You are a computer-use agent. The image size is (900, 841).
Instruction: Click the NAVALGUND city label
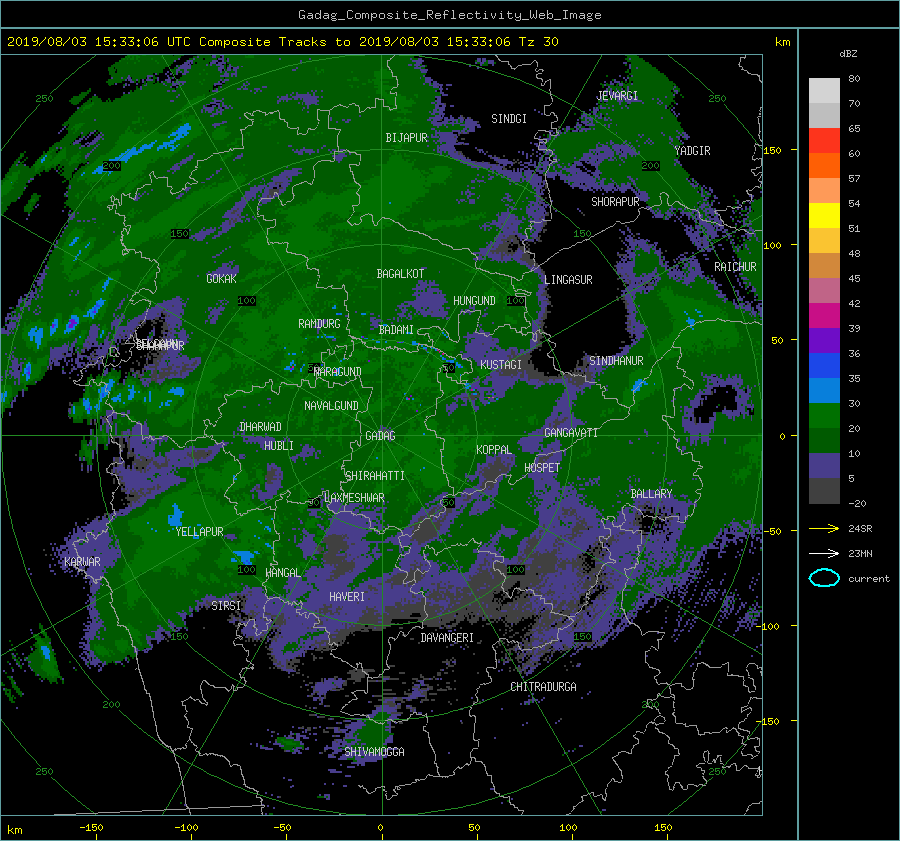click(331, 406)
